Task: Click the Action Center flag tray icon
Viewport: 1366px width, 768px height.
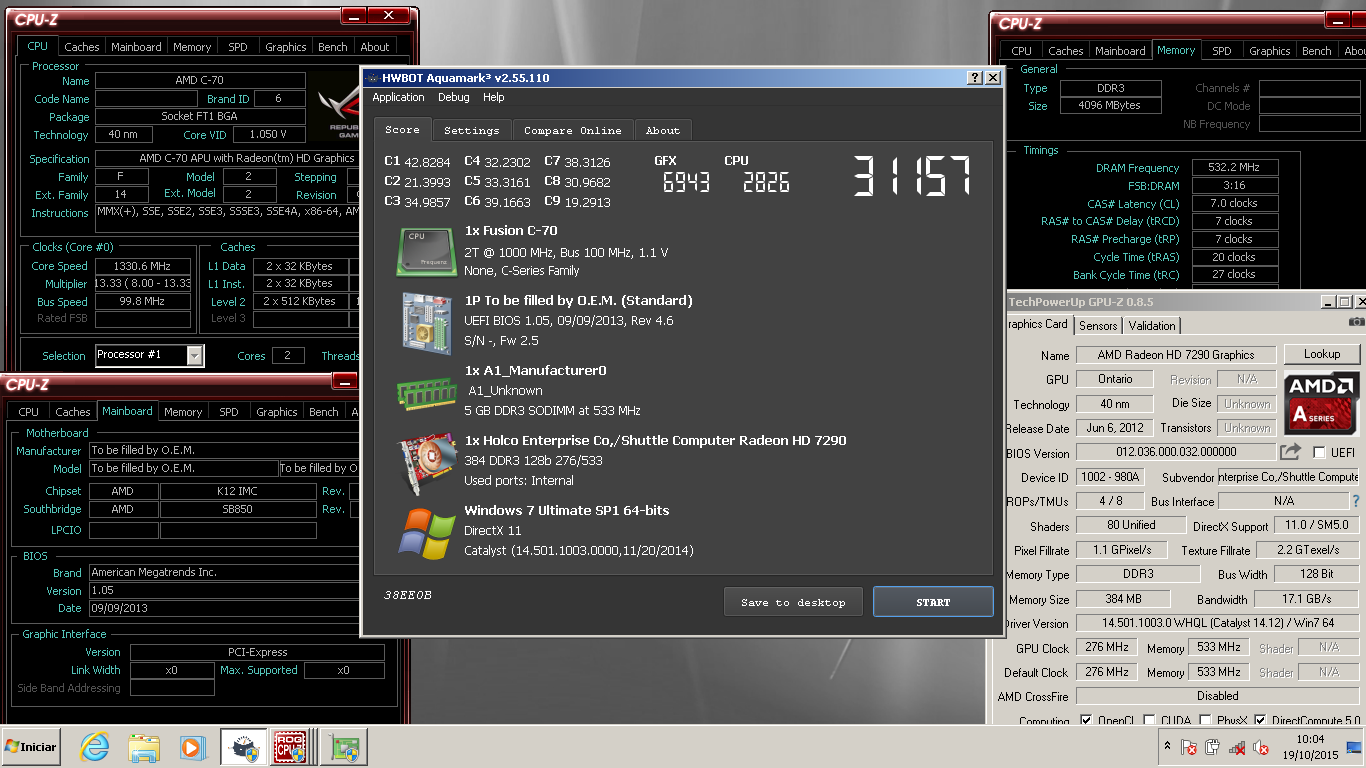Action: pos(1189,747)
